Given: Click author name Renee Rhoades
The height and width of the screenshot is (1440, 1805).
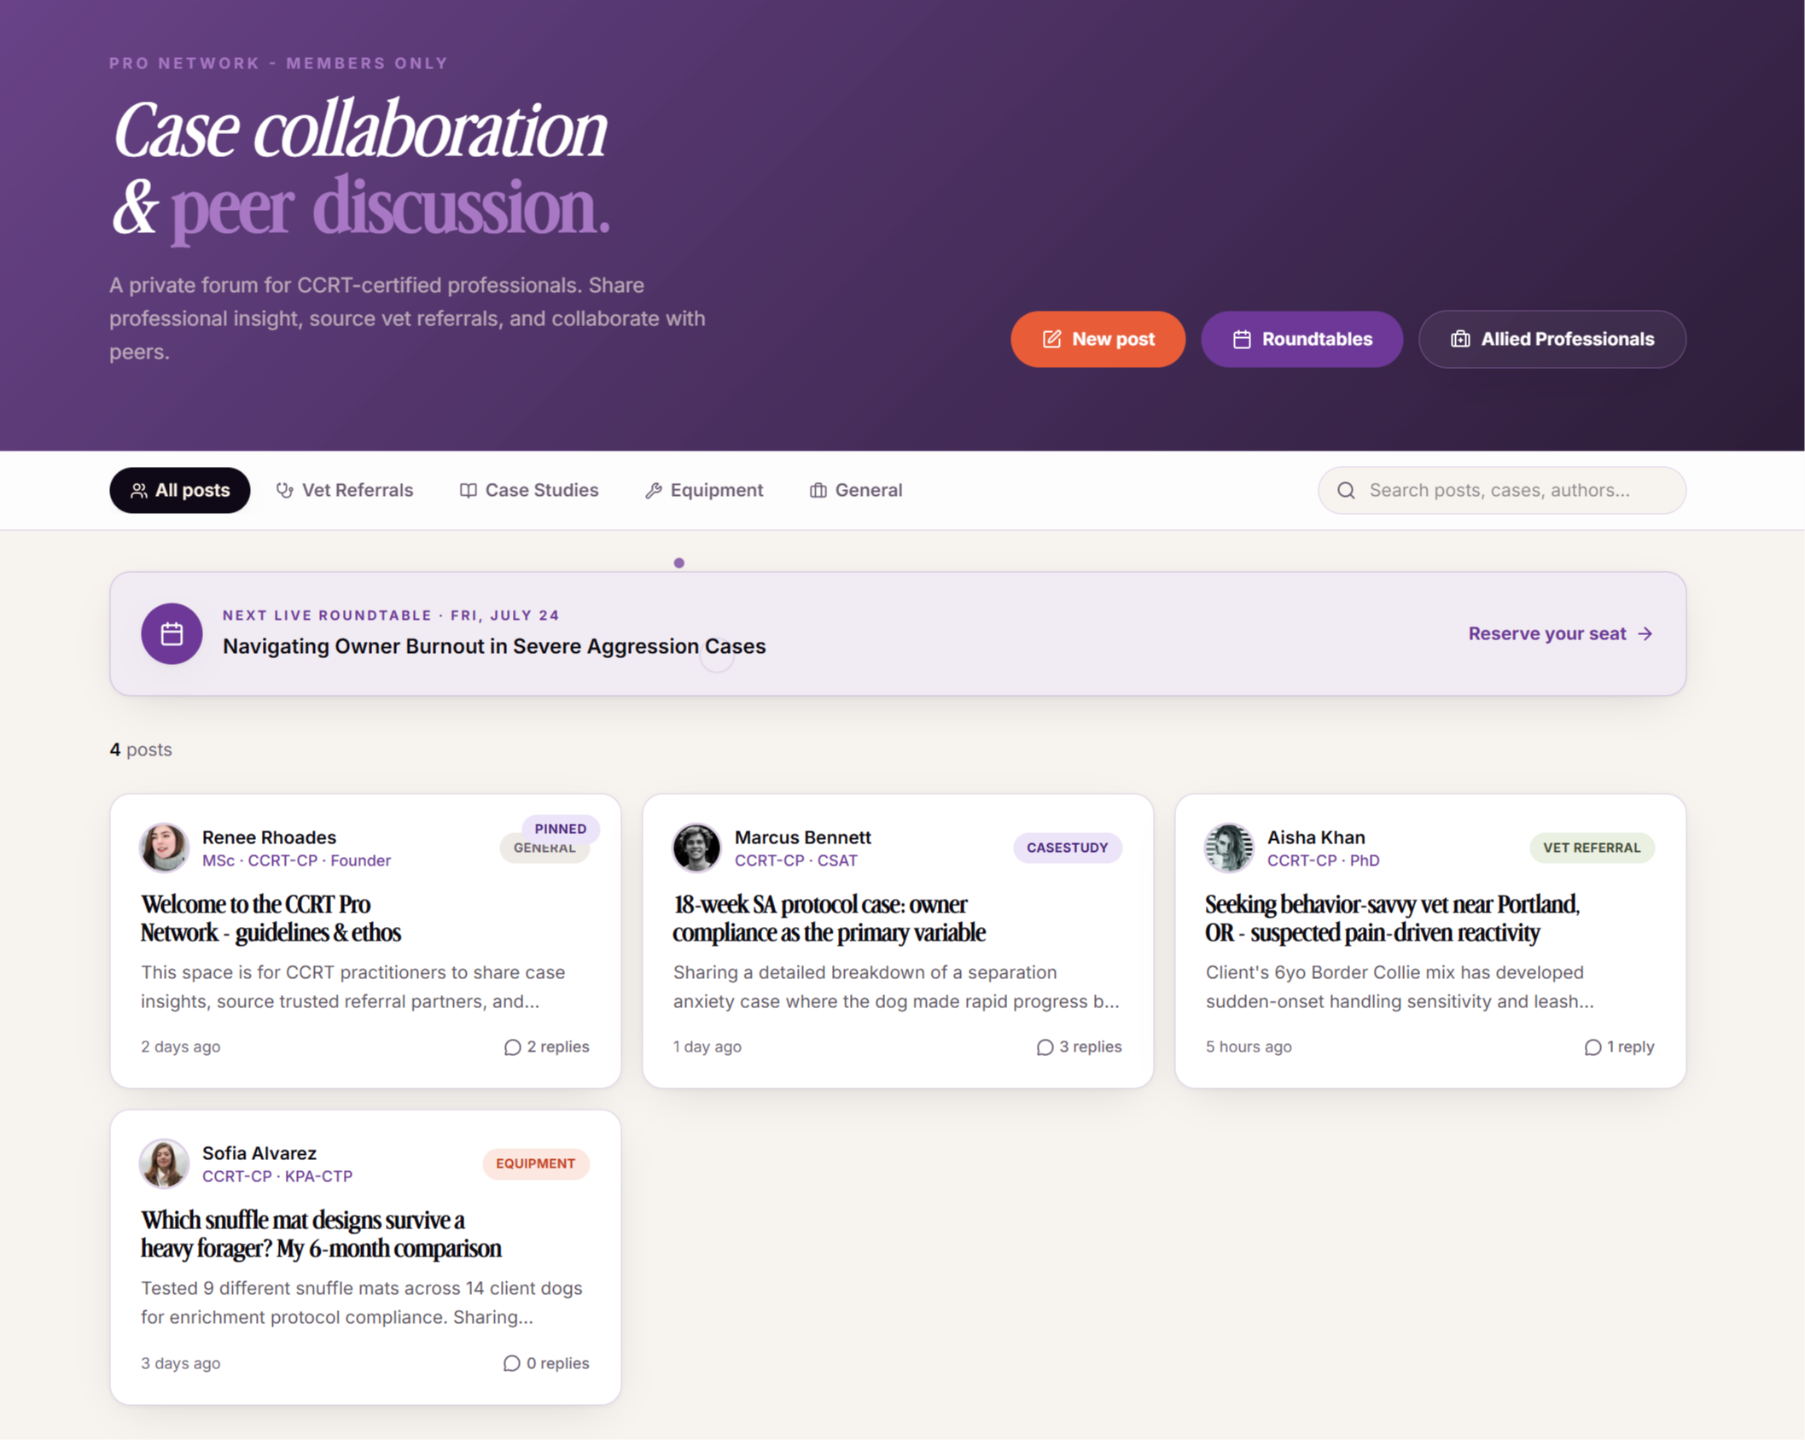Looking at the screenshot, I should click(x=269, y=837).
